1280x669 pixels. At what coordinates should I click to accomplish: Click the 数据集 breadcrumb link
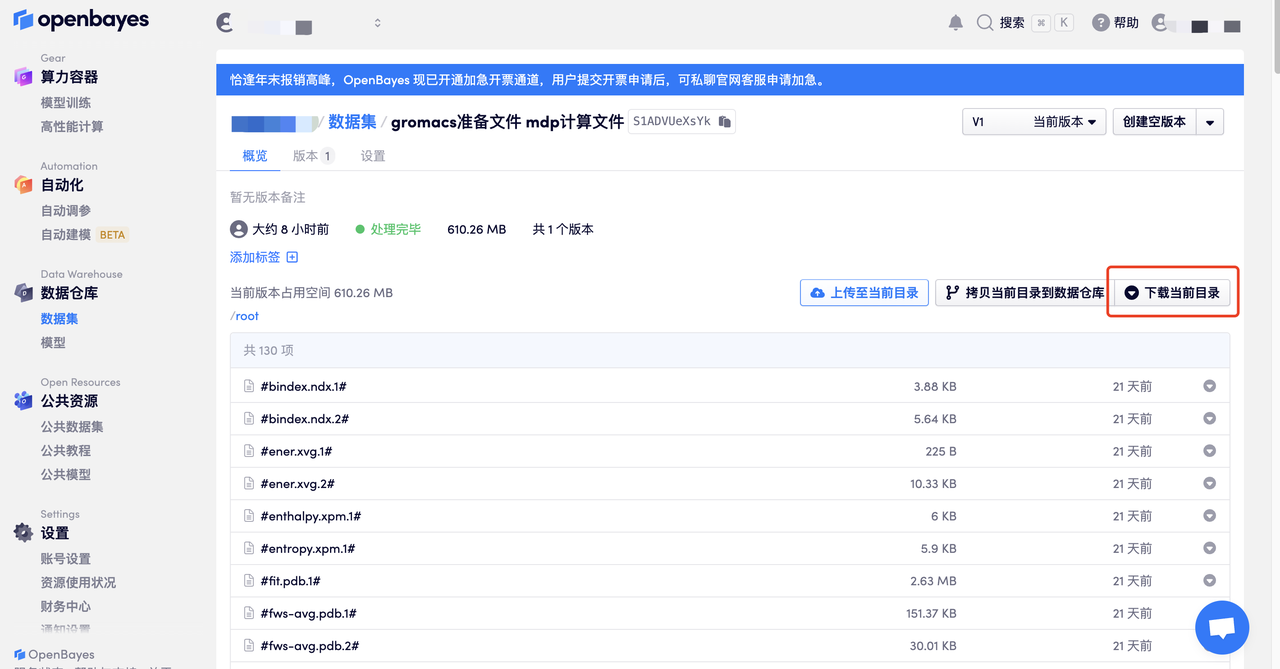pos(352,122)
